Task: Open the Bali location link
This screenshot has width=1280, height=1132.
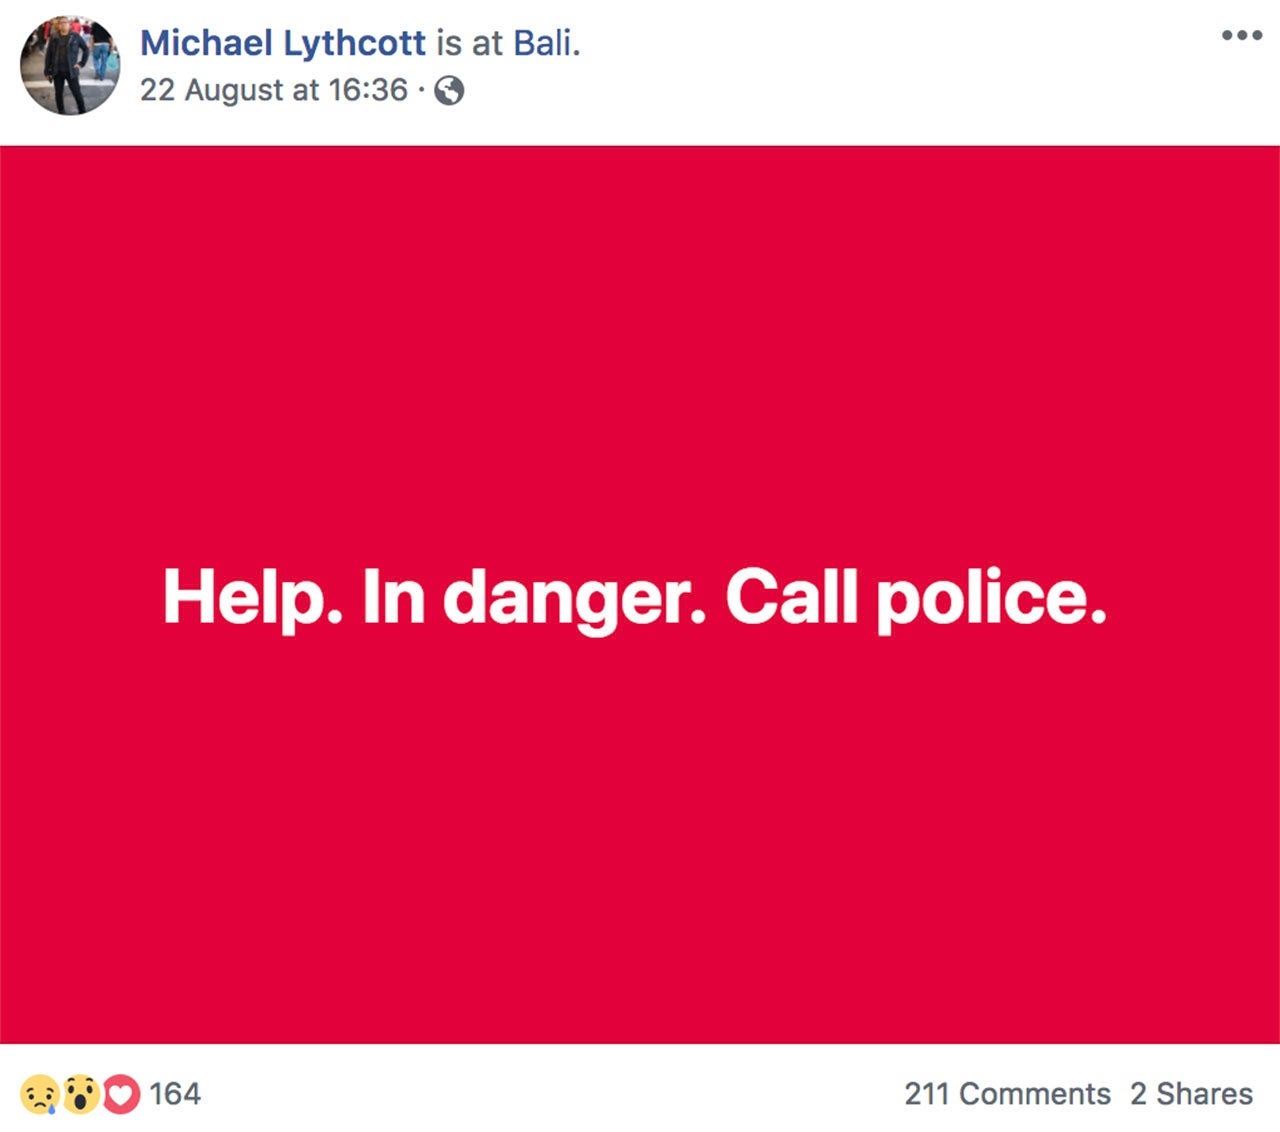Action: click(x=544, y=43)
